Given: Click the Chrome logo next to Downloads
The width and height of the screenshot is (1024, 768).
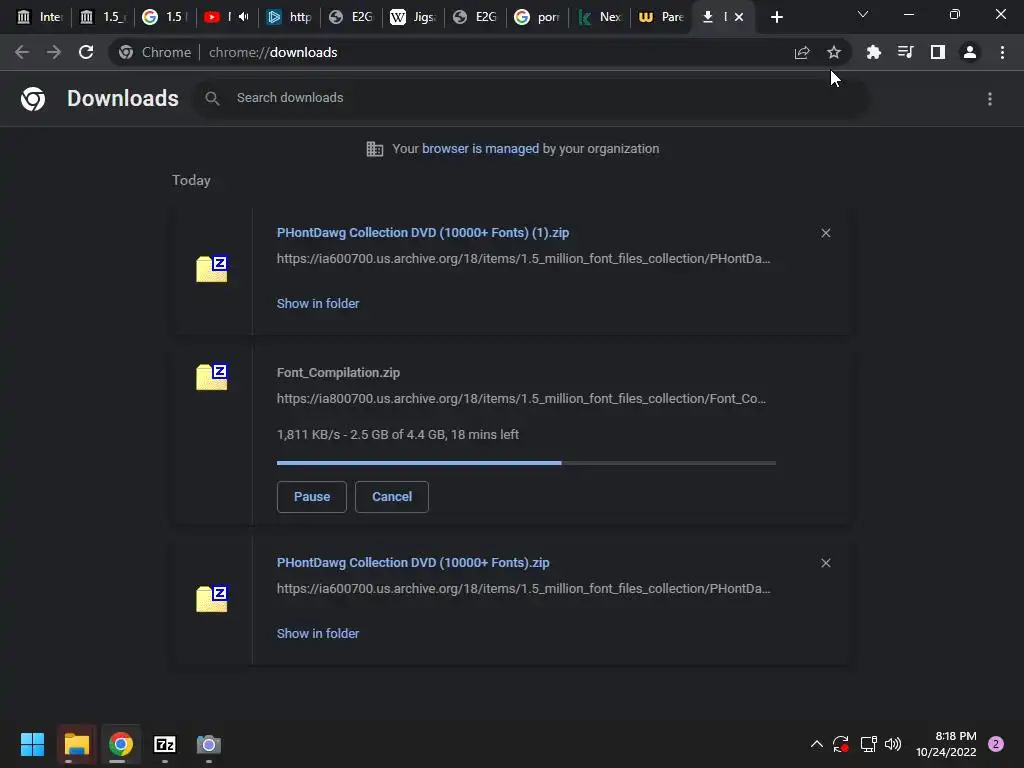Looking at the screenshot, I should click(x=33, y=99).
